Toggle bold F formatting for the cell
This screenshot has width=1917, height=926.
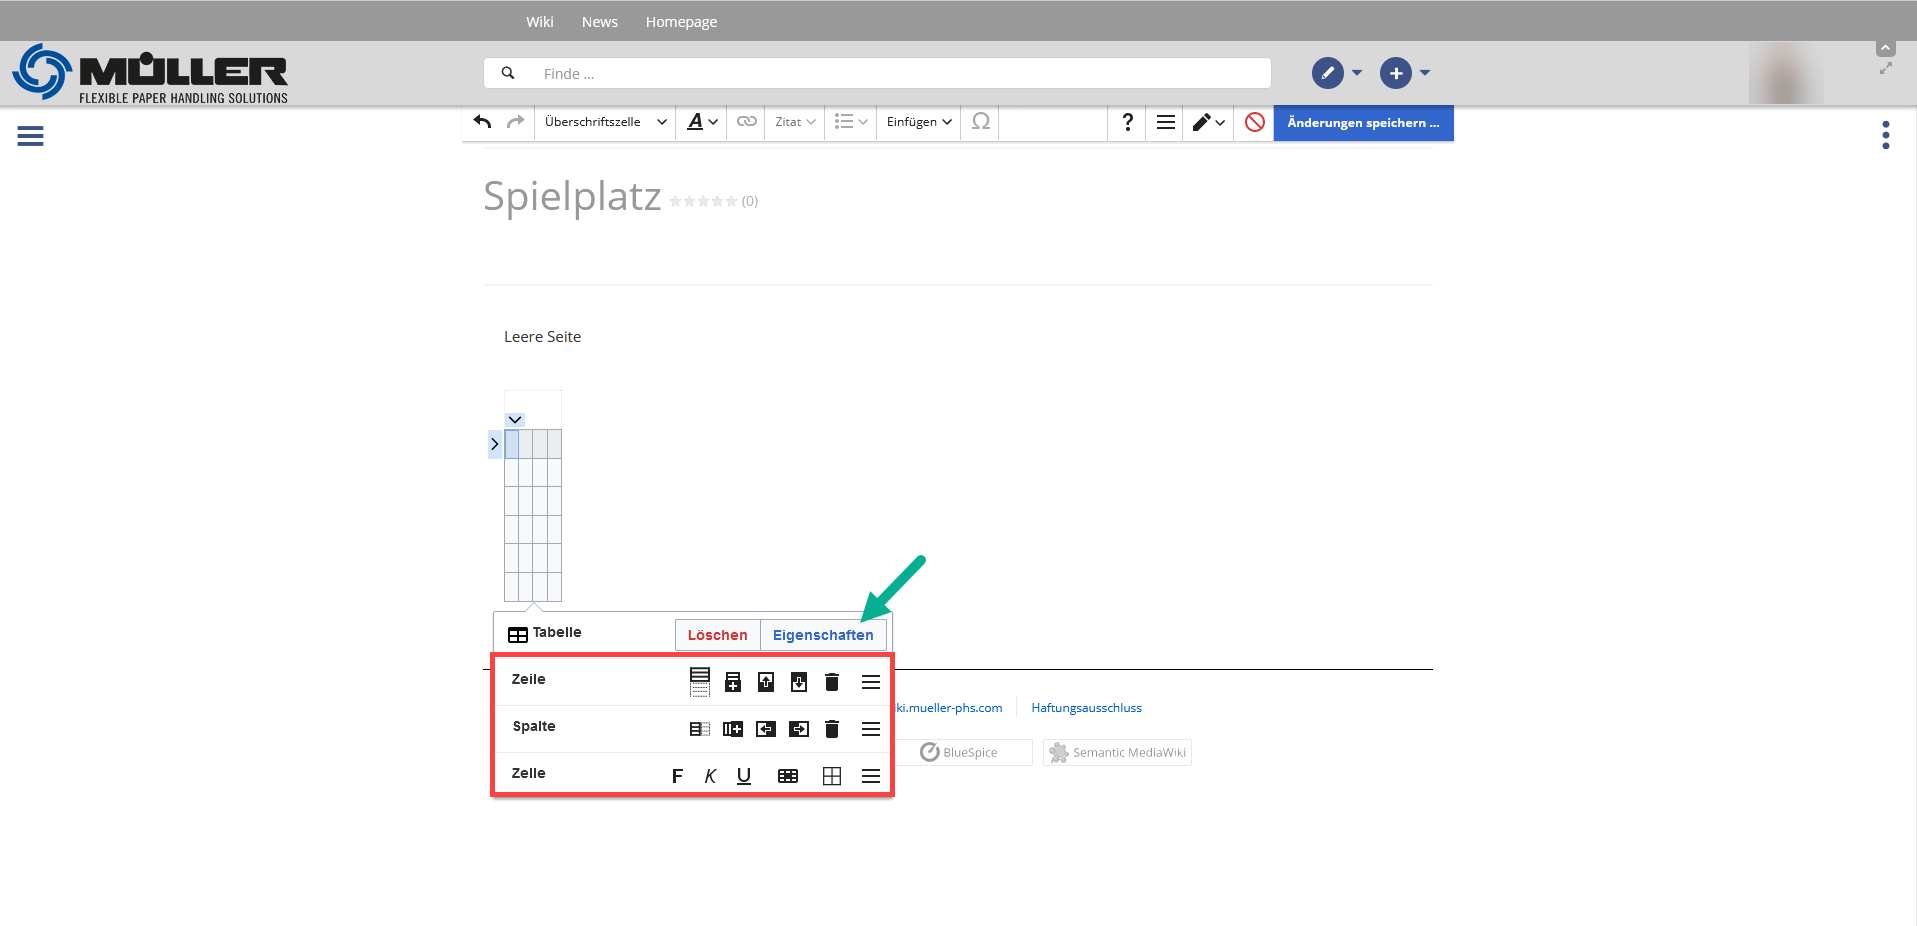pyautogui.click(x=677, y=776)
